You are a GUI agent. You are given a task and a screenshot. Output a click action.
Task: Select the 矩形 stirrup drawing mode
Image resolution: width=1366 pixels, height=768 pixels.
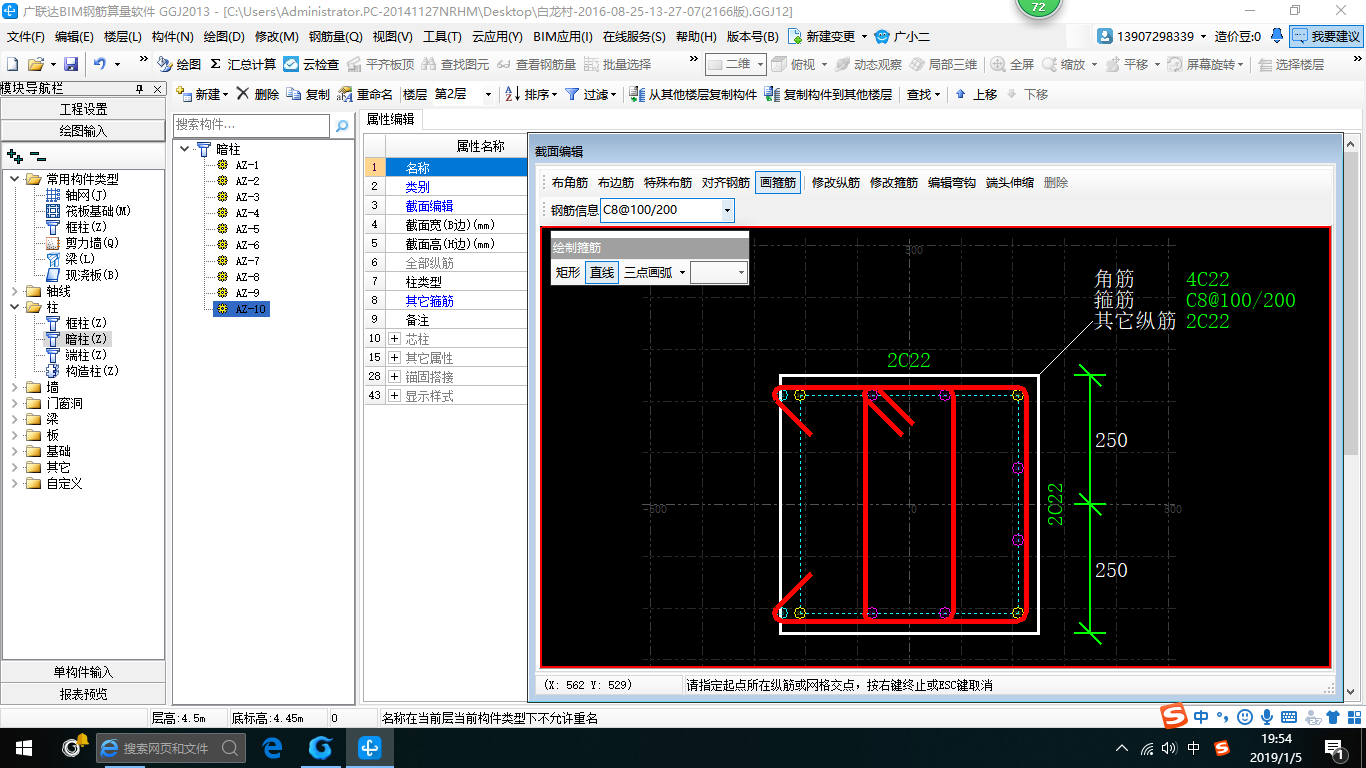click(x=568, y=272)
